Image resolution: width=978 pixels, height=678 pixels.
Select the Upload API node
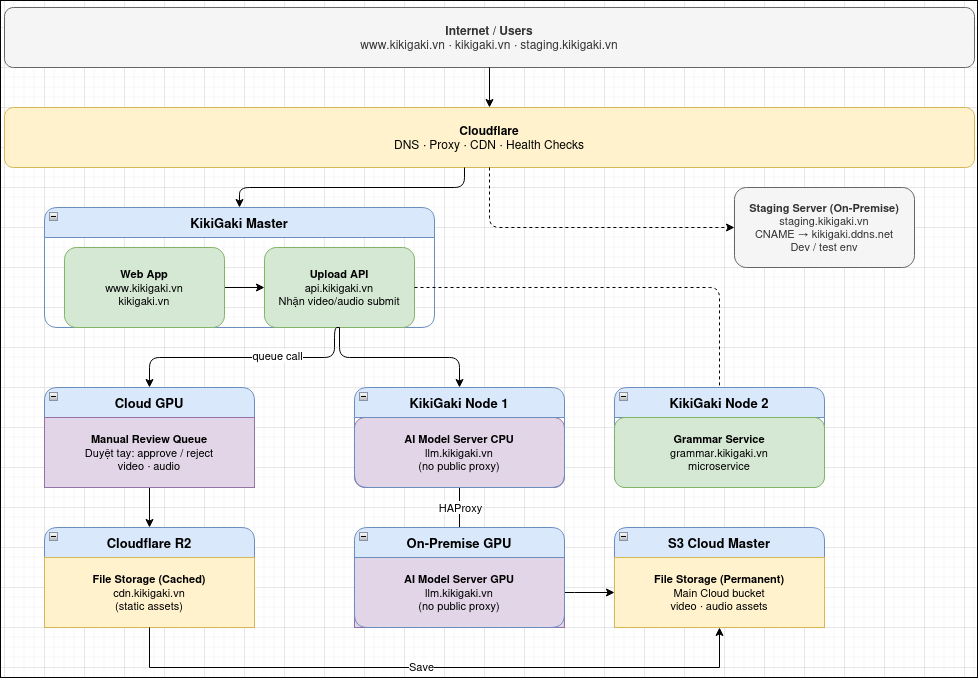tap(339, 288)
